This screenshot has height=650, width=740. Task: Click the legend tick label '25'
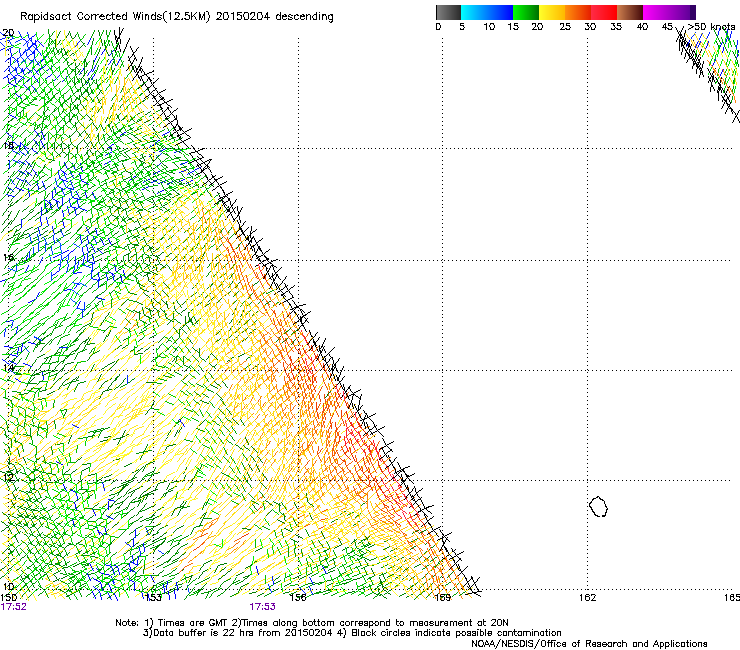[565, 27]
